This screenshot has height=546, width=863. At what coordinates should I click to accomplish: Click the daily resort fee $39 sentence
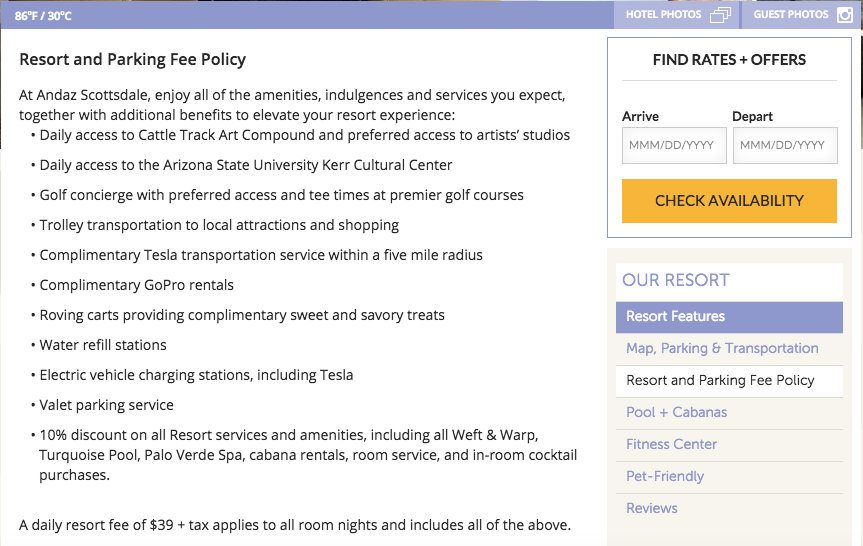tap(294, 525)
